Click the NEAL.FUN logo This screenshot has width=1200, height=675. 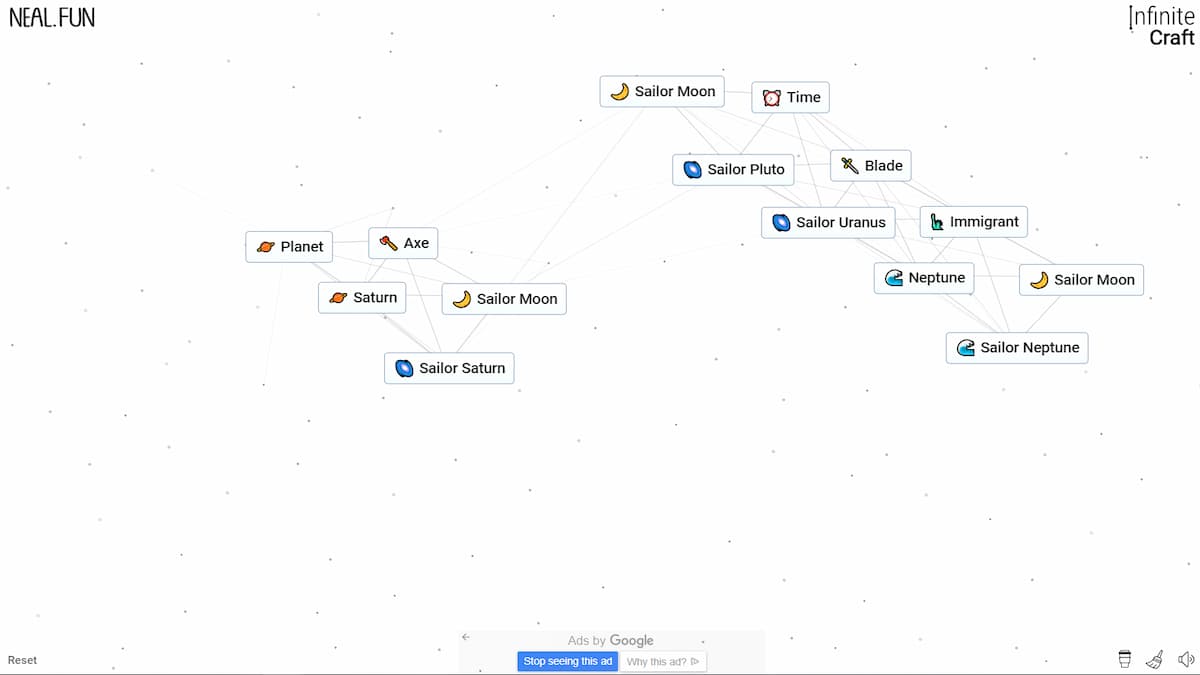(52, 17)
